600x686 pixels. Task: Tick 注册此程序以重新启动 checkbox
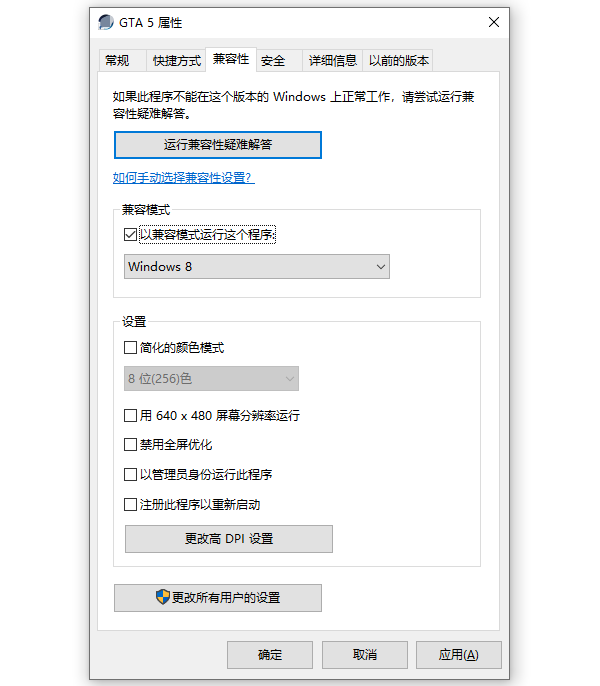130,505
